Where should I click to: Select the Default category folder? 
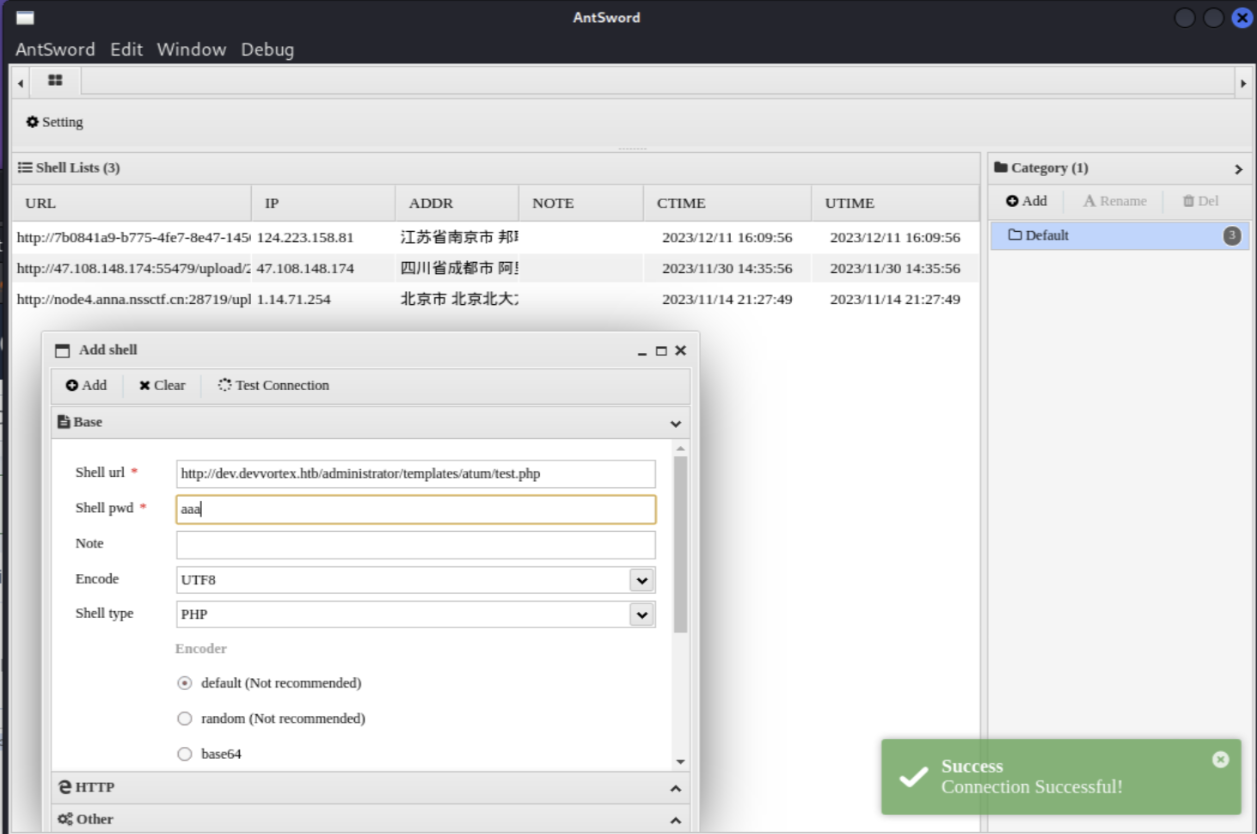[1038, 235]
